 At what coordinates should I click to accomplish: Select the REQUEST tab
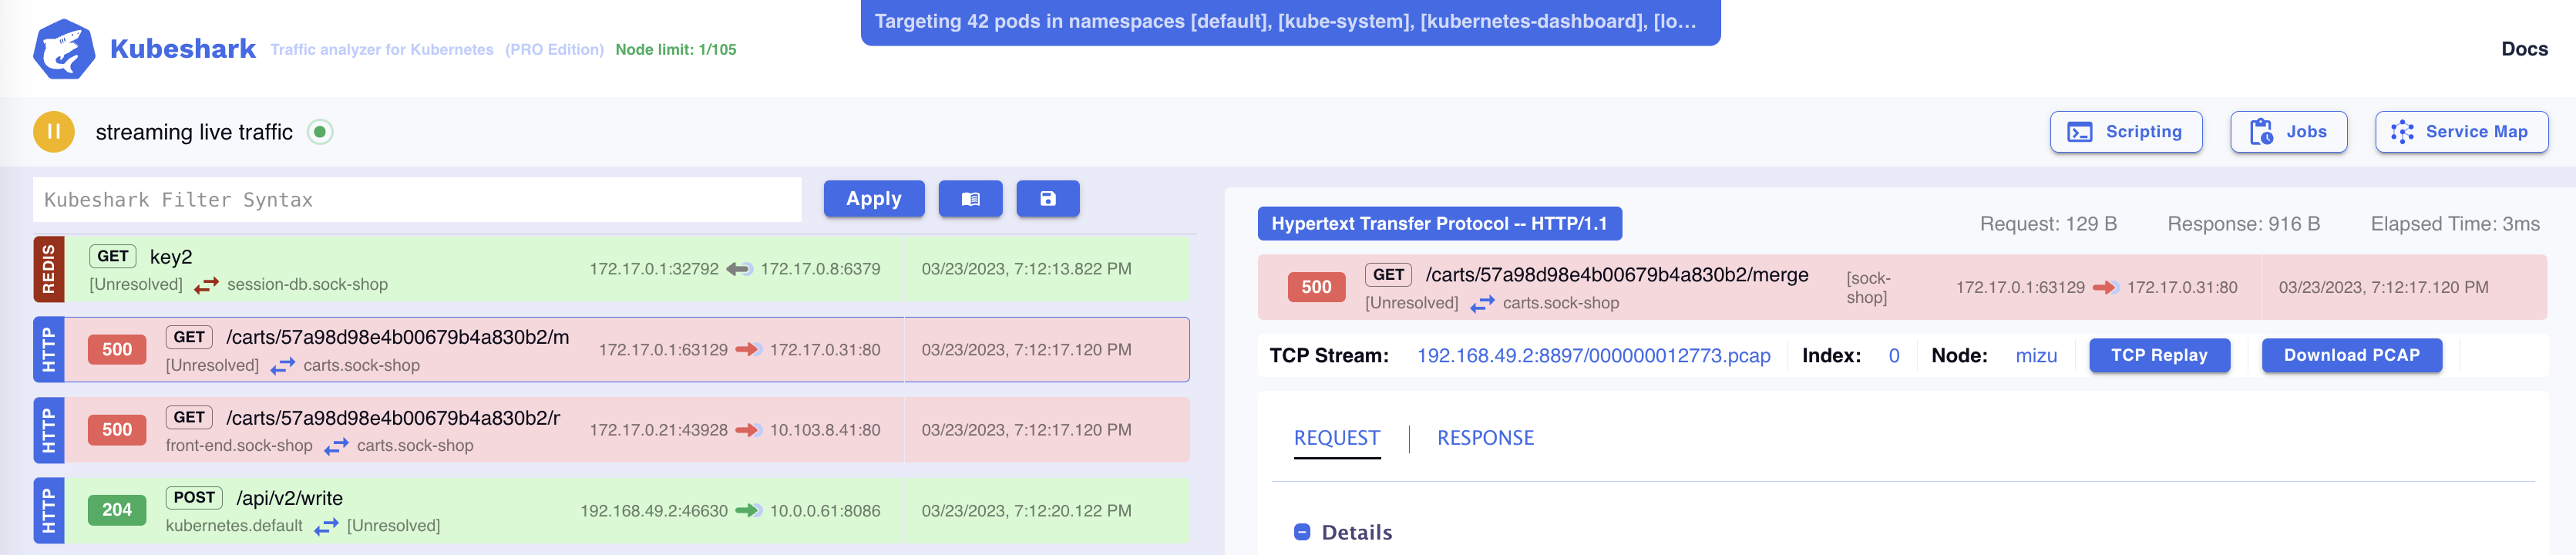pos(1336,438)
